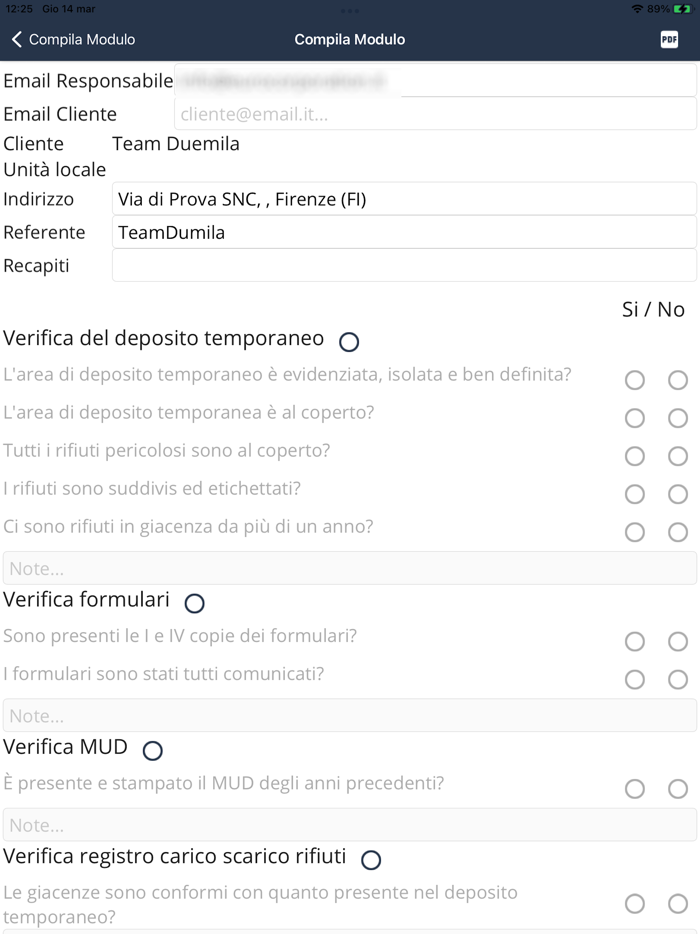Viewport: 700px width, 934px height.
Task: Select the circle next to Verifica formulari
Action: tap(195, 603)
